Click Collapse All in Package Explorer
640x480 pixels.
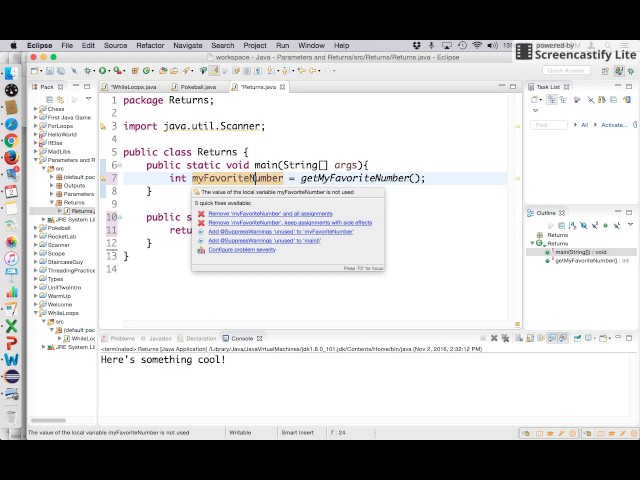tap(49, 99)
